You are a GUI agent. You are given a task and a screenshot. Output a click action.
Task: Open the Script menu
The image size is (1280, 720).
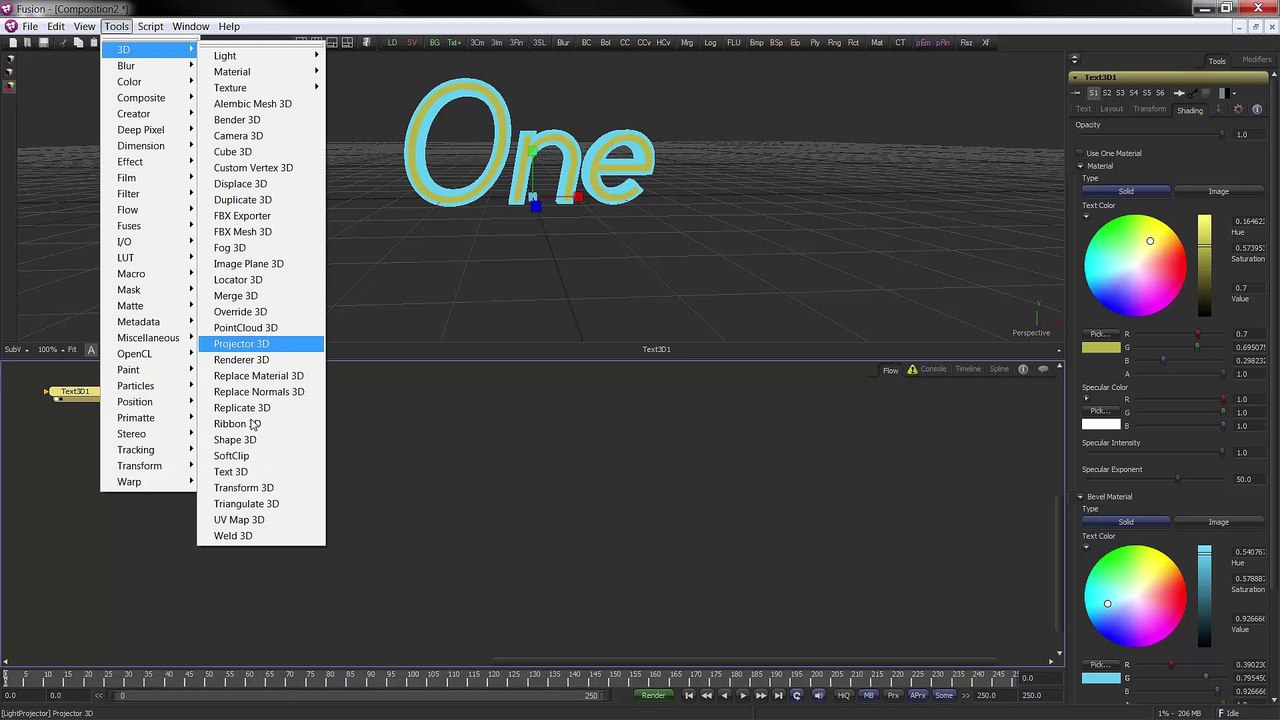pos(150,26)
